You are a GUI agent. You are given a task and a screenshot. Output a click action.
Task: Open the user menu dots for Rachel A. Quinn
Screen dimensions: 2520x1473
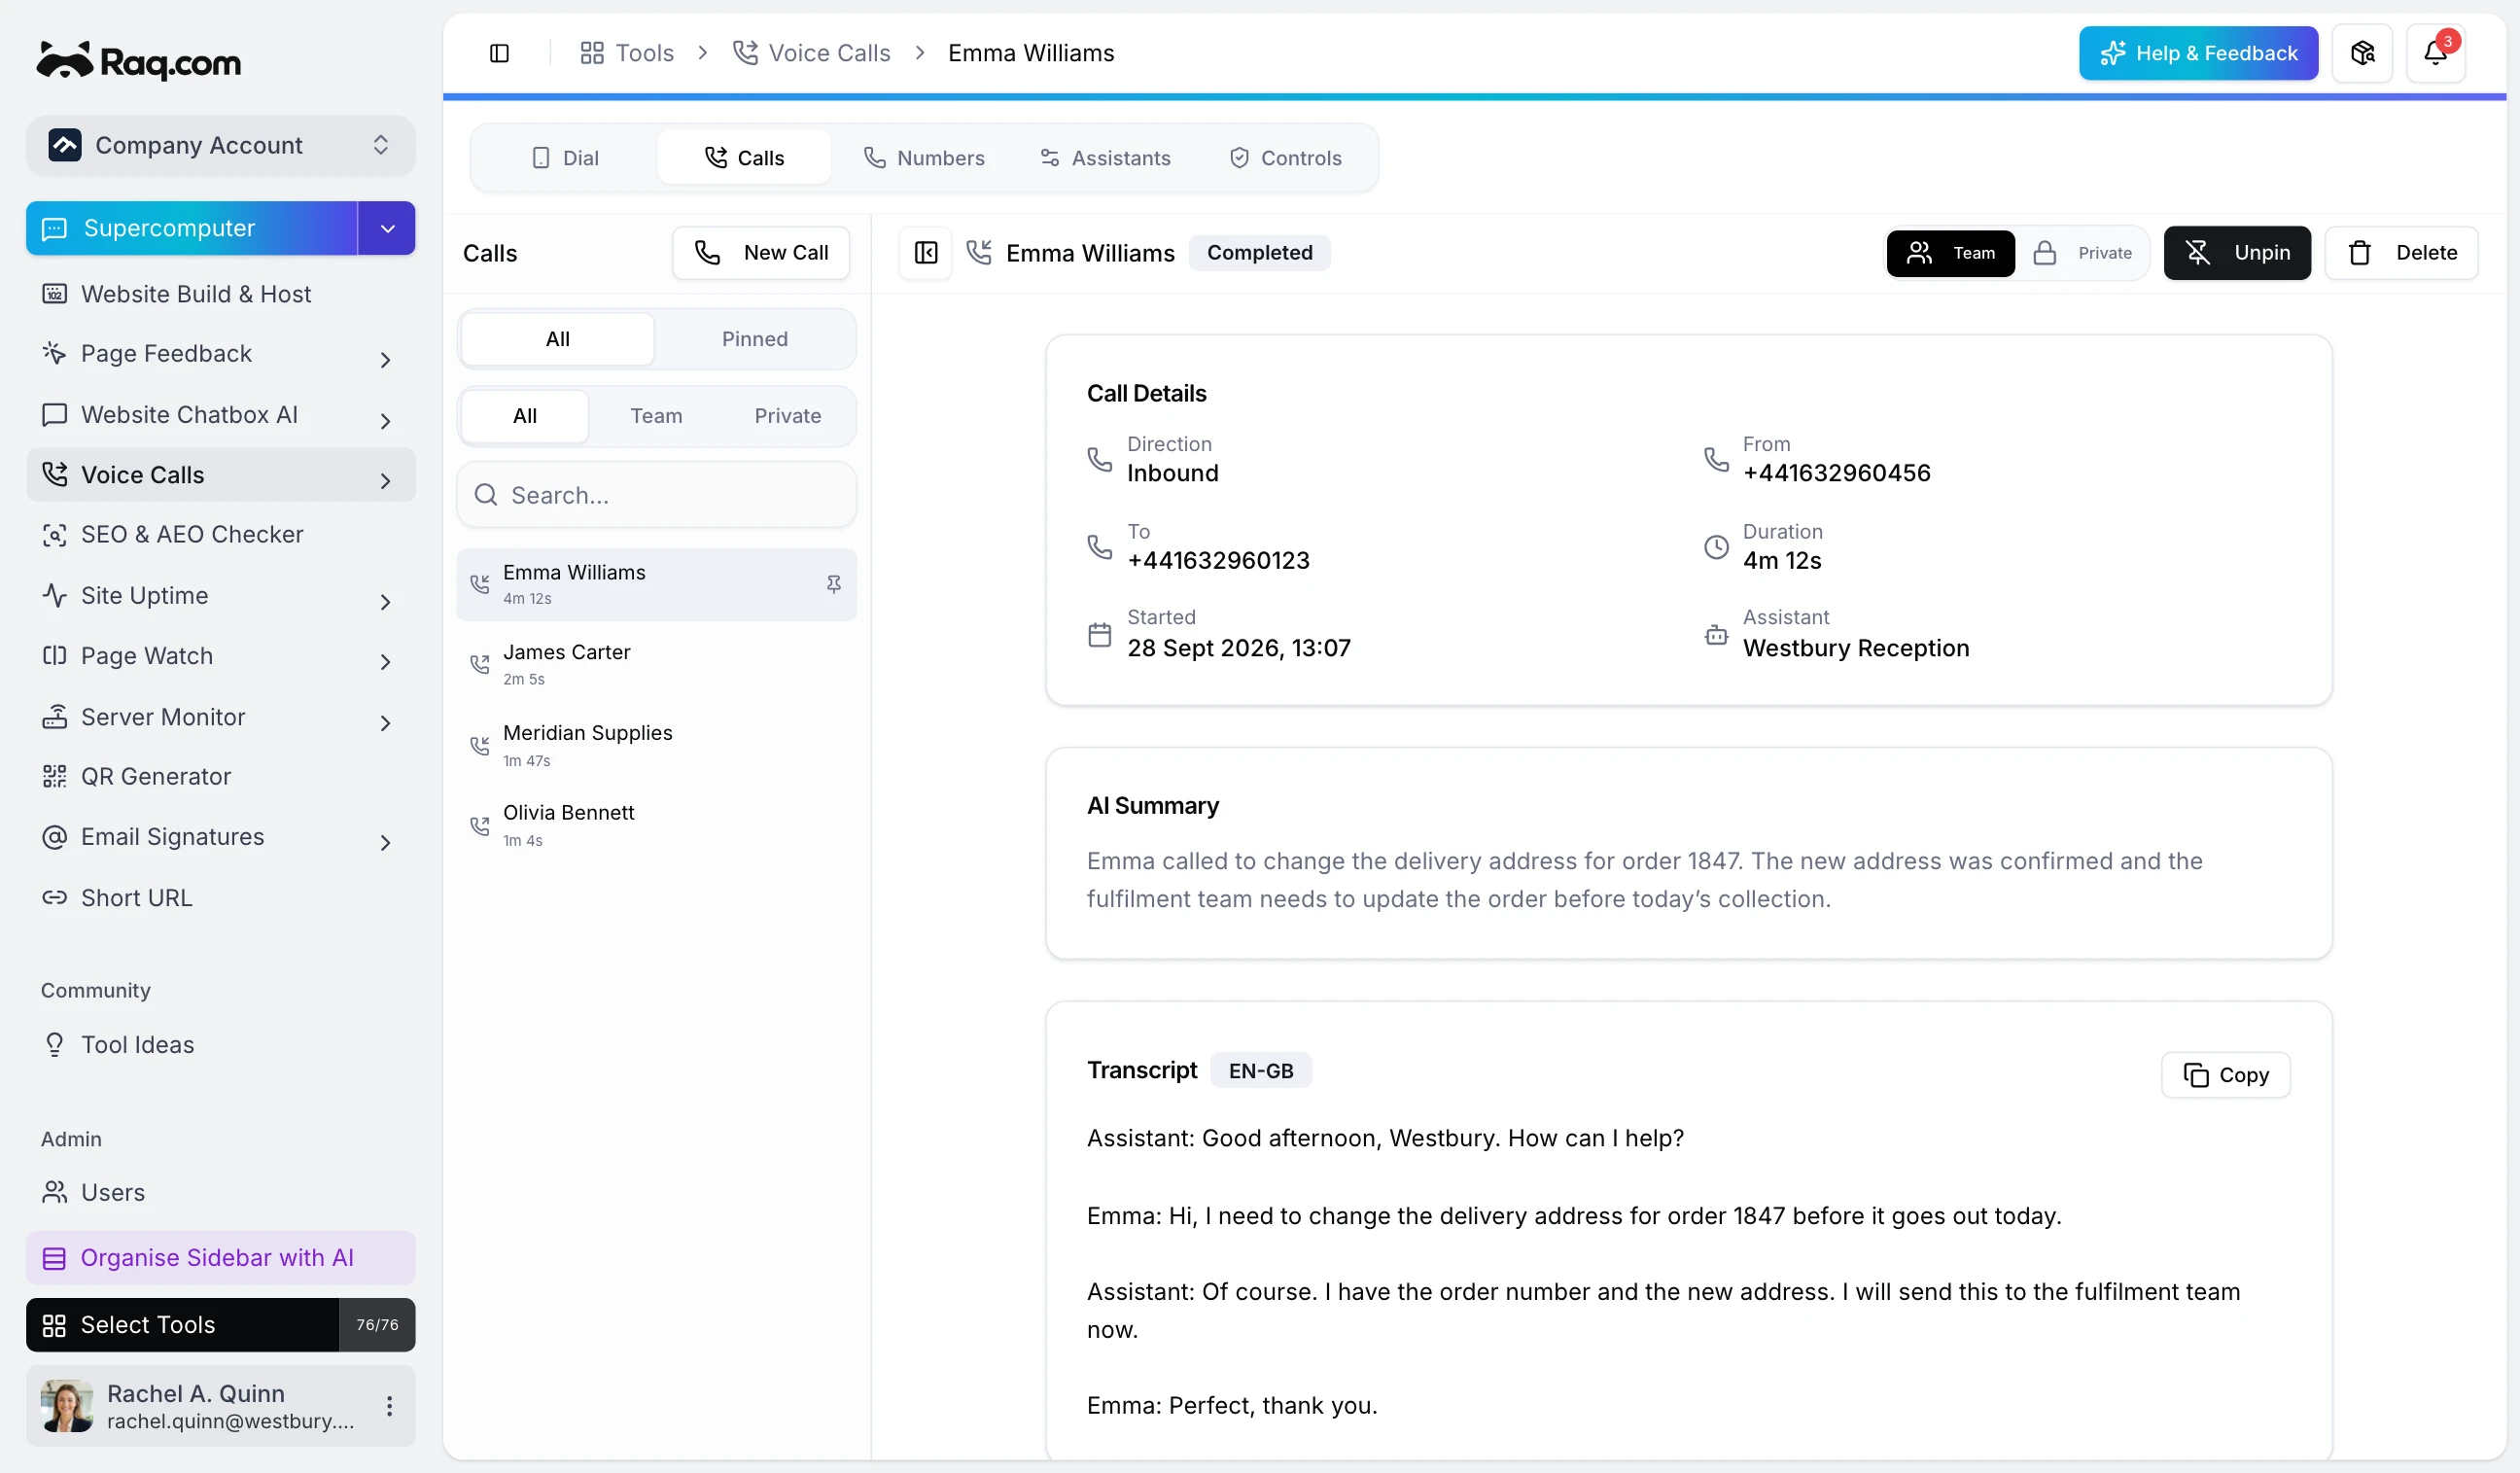pyautogui.click(x=389, y=1406)
